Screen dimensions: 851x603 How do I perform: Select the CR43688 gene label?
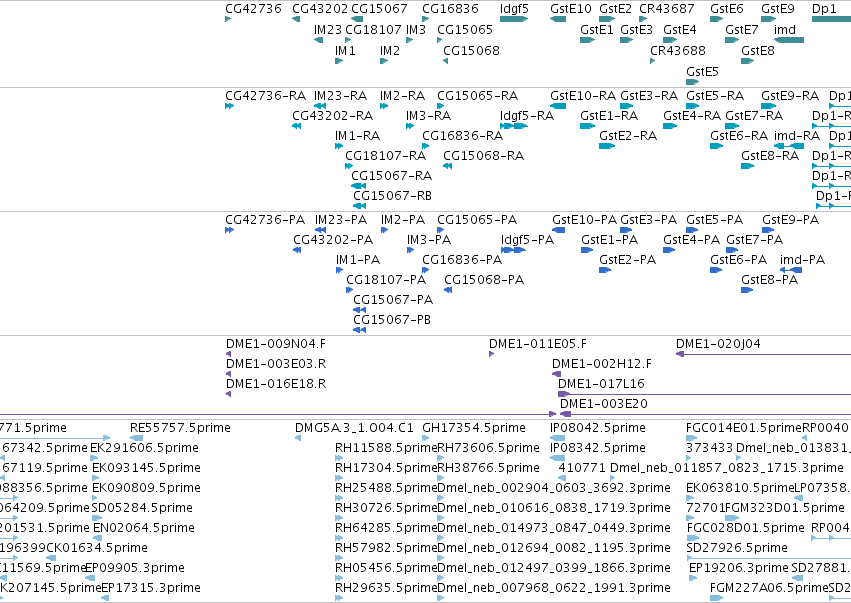tap(678, 50)
